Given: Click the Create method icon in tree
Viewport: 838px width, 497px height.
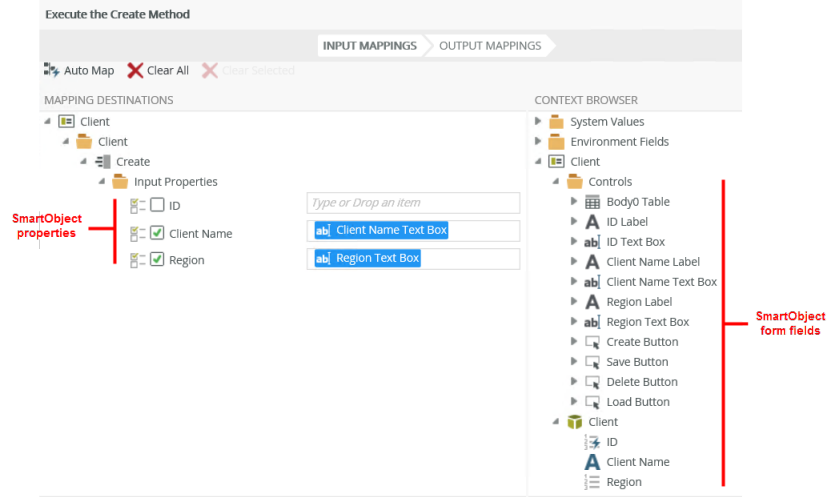Looking at the screenshot, I should point(103,162).
